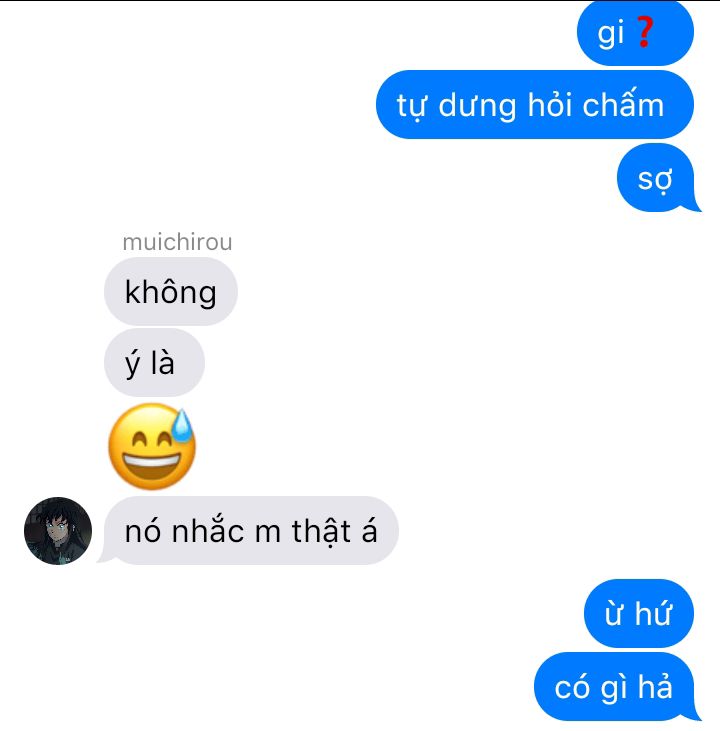Viewport: 720px width, 731px height.
Task: Click the word "thật" in gray bubble
Action: [321, 531]
